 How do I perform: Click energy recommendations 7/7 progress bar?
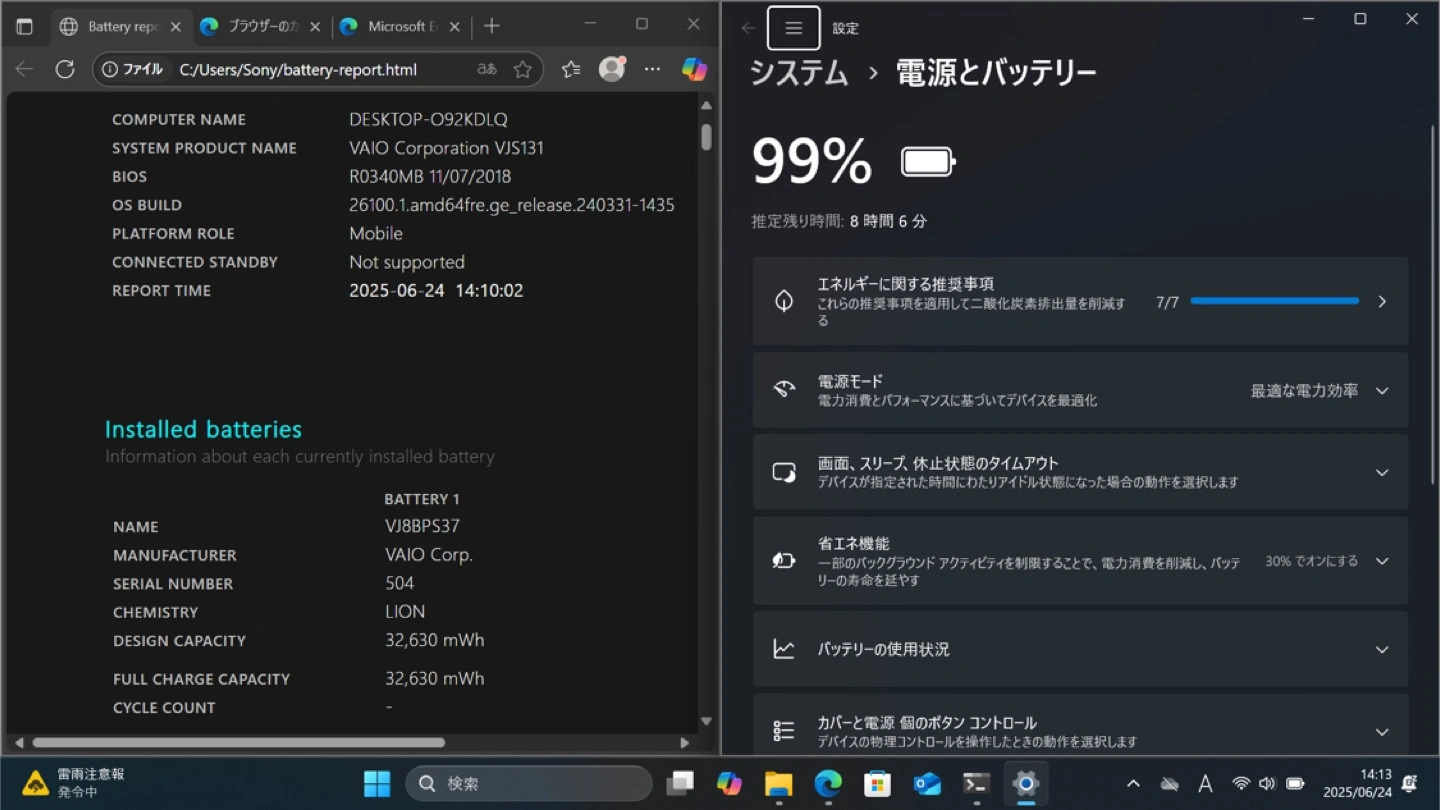1275,301
